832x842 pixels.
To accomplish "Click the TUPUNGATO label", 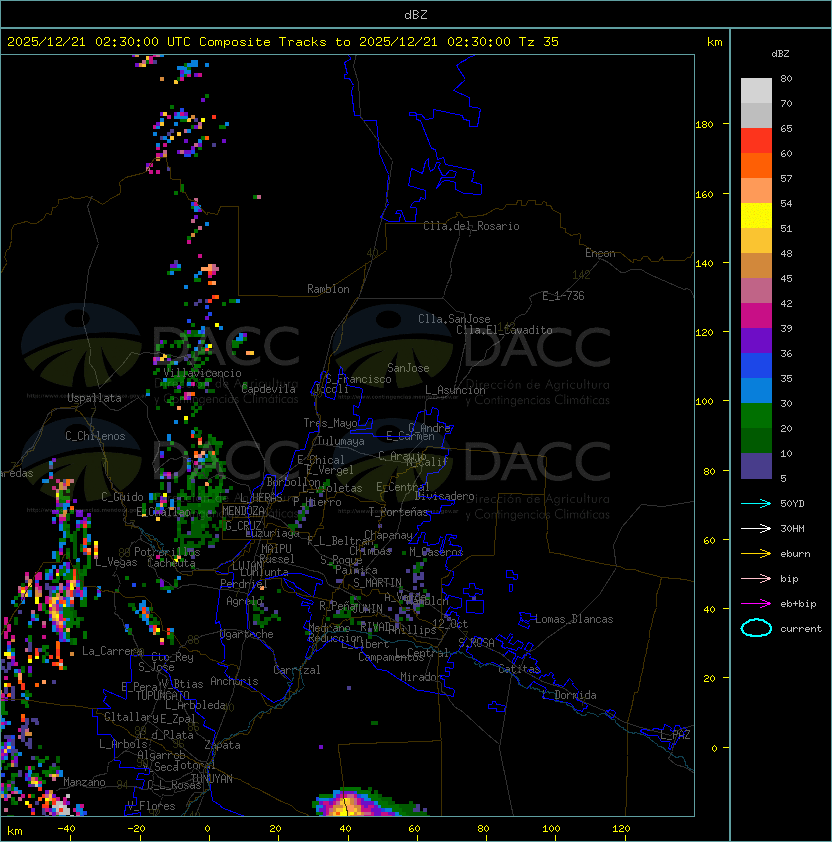I will [x=162, y=695].
